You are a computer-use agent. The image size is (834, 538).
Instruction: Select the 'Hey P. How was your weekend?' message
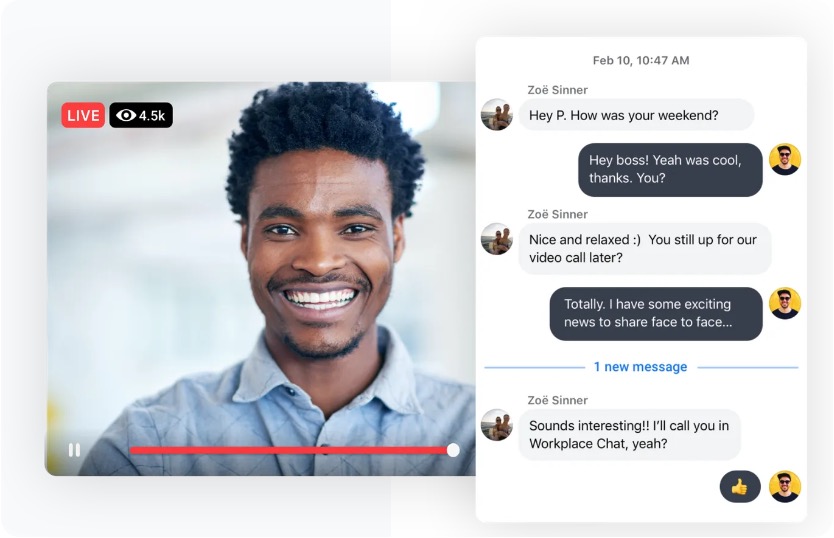click(x=623, y=115)
